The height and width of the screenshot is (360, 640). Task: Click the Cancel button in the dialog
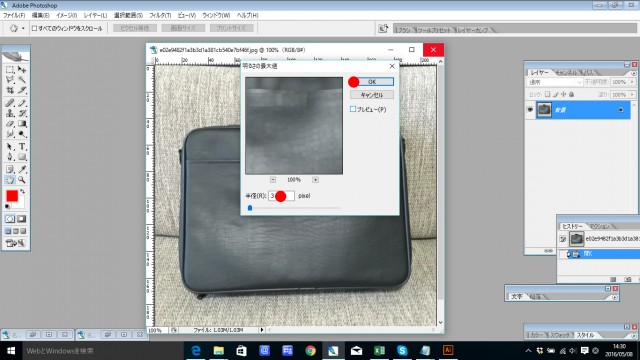click(x=372, y=95)
